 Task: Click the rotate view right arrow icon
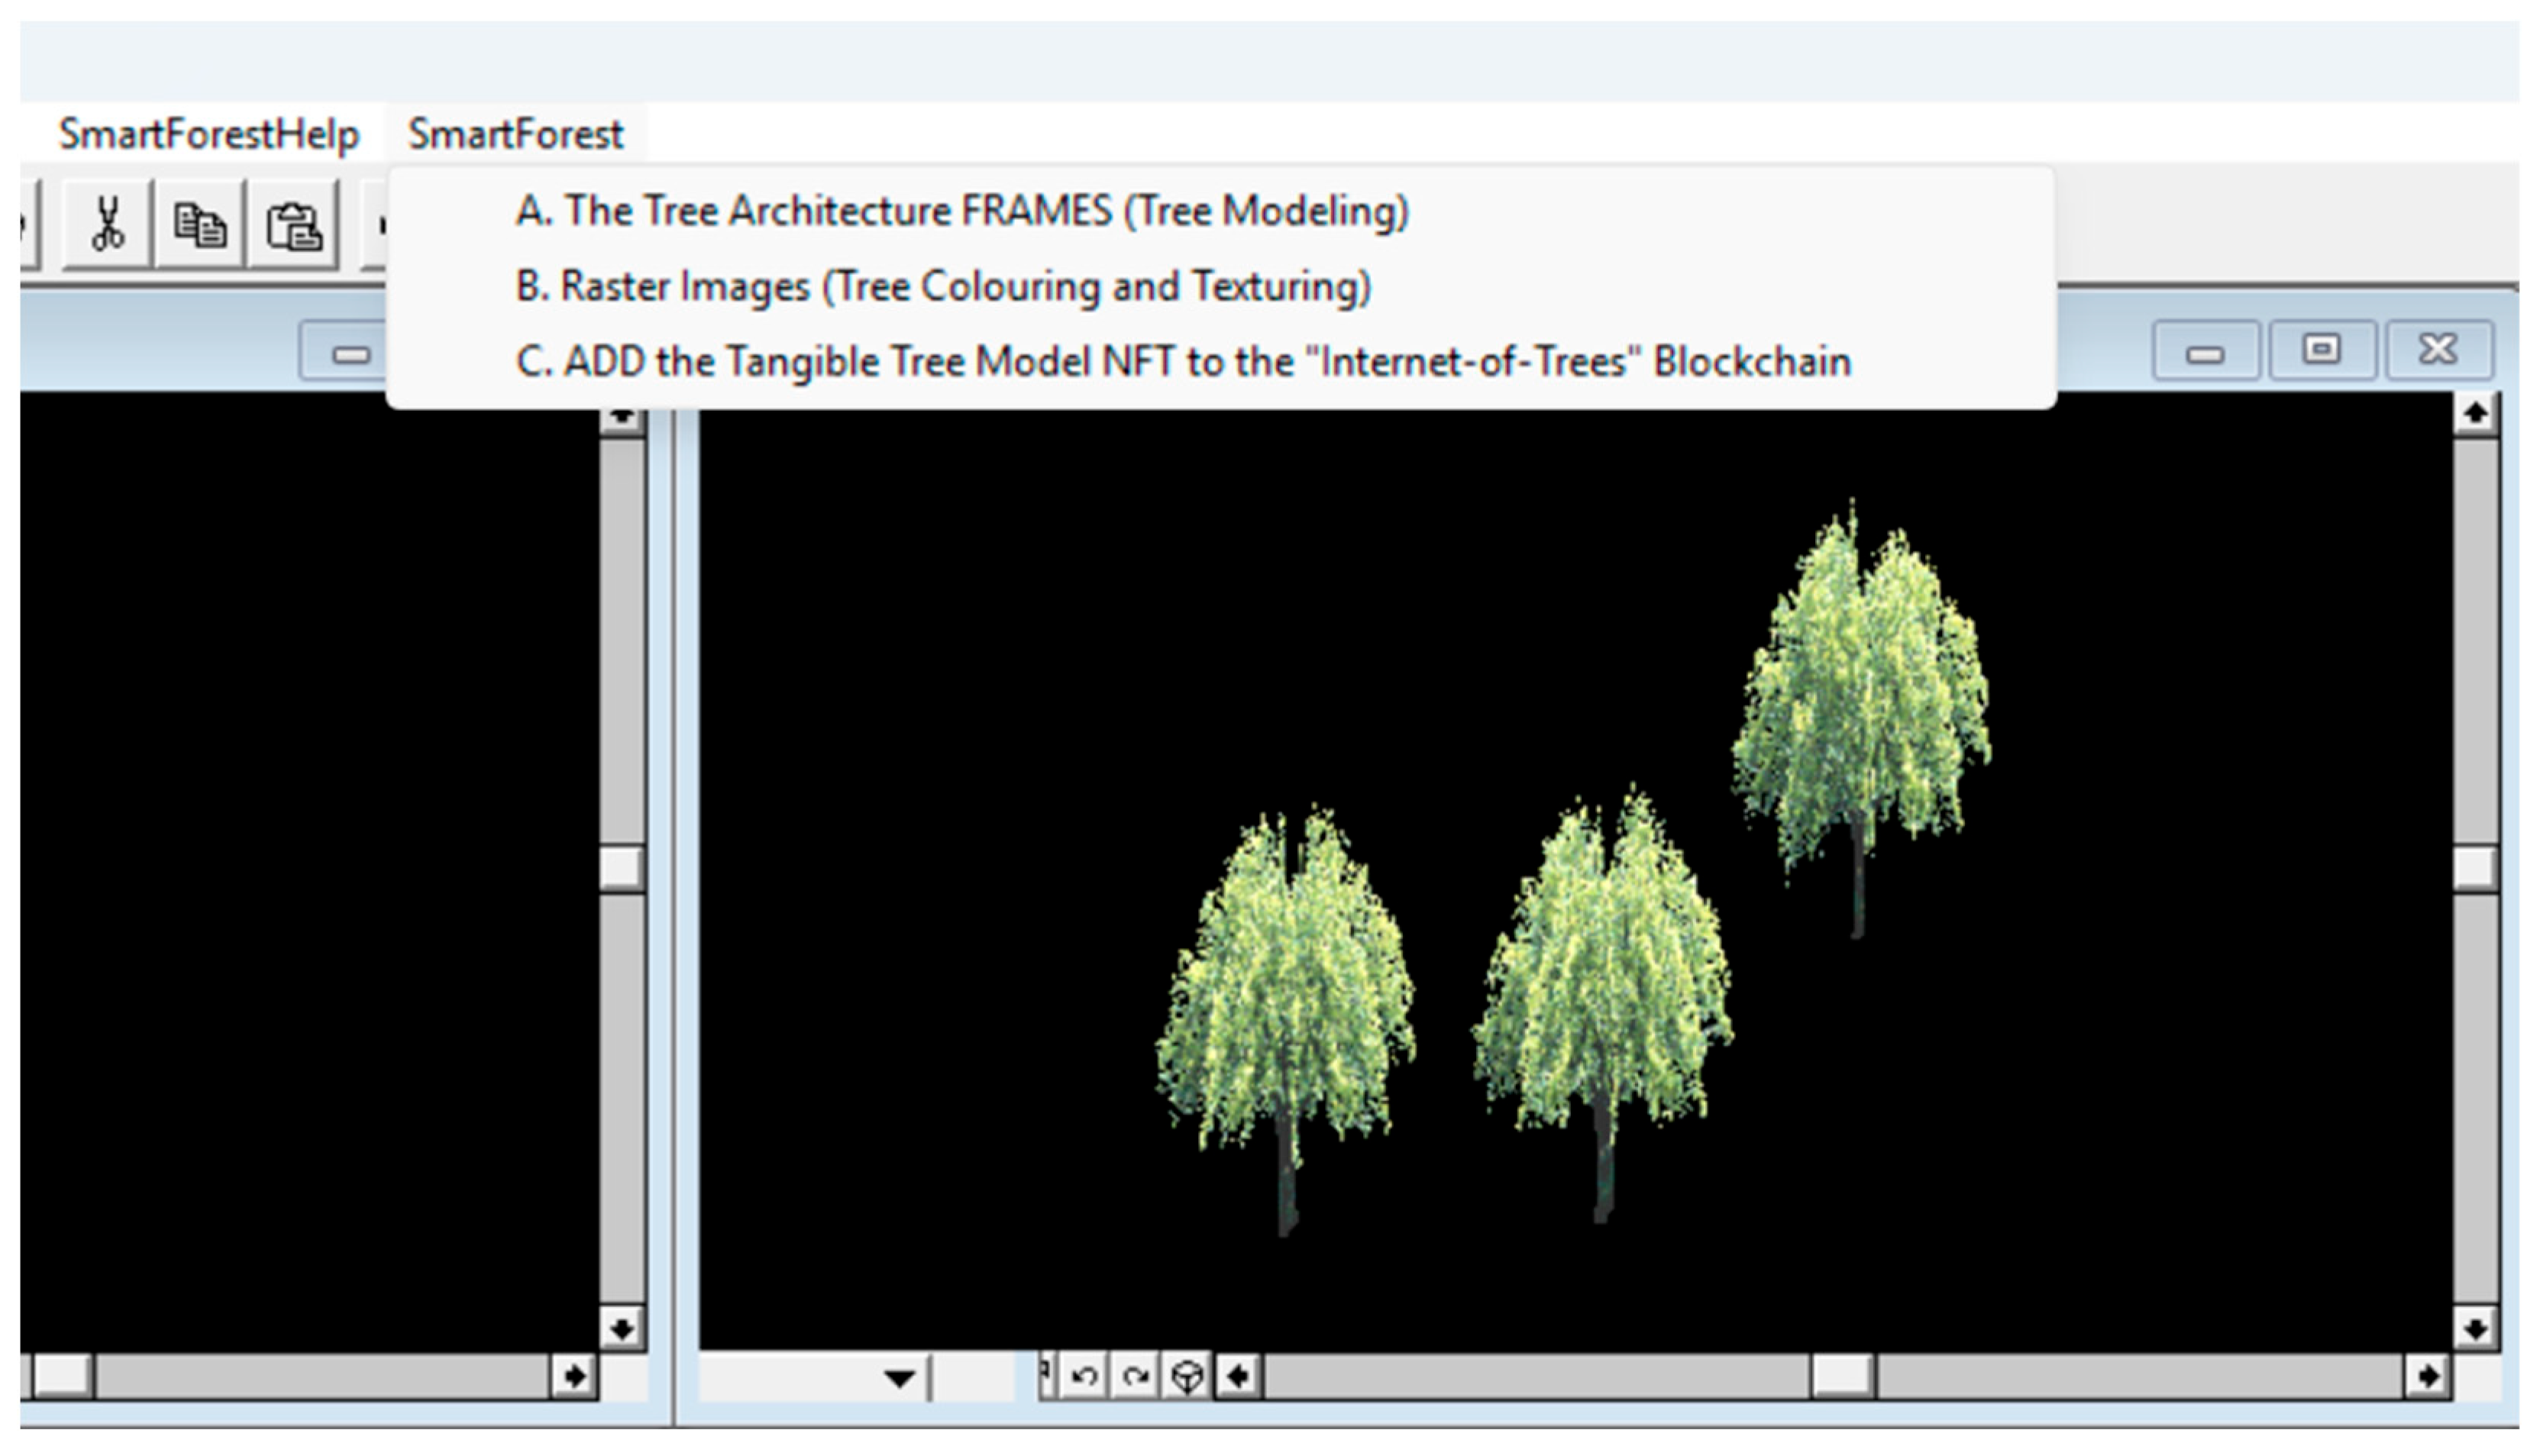(x=1135, y=1377)
